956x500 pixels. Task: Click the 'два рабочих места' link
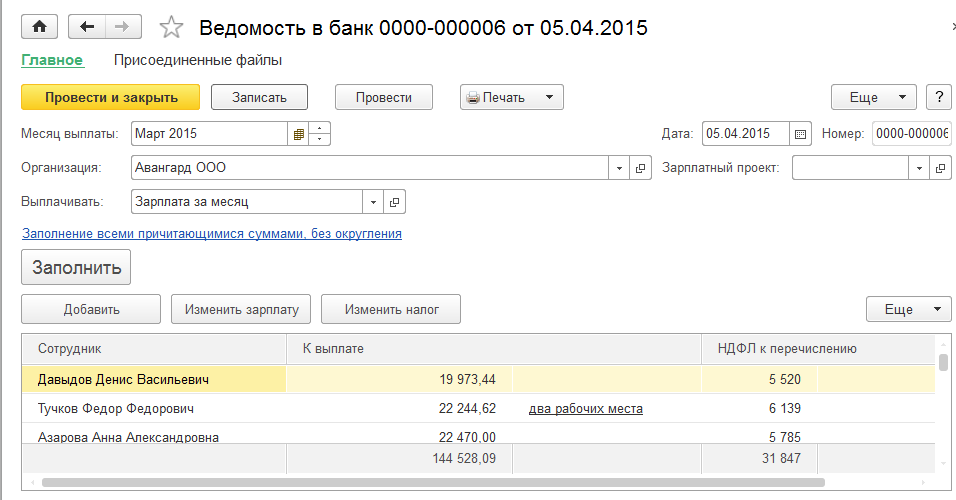[585, 408]
